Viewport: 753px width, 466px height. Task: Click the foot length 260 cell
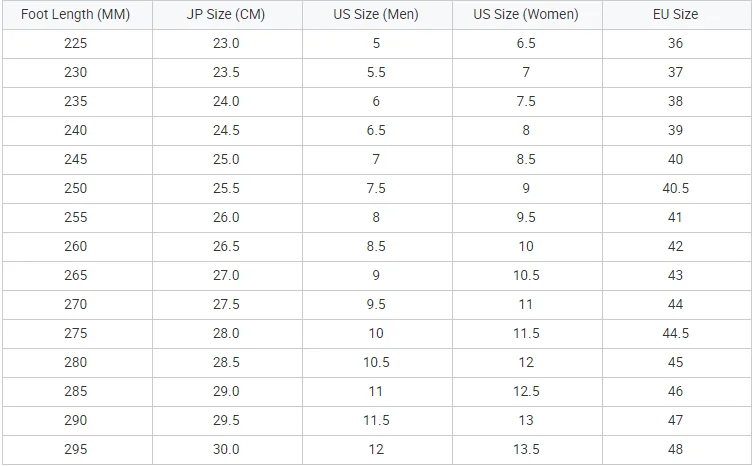pyautogui.click(x=77, y=247)
